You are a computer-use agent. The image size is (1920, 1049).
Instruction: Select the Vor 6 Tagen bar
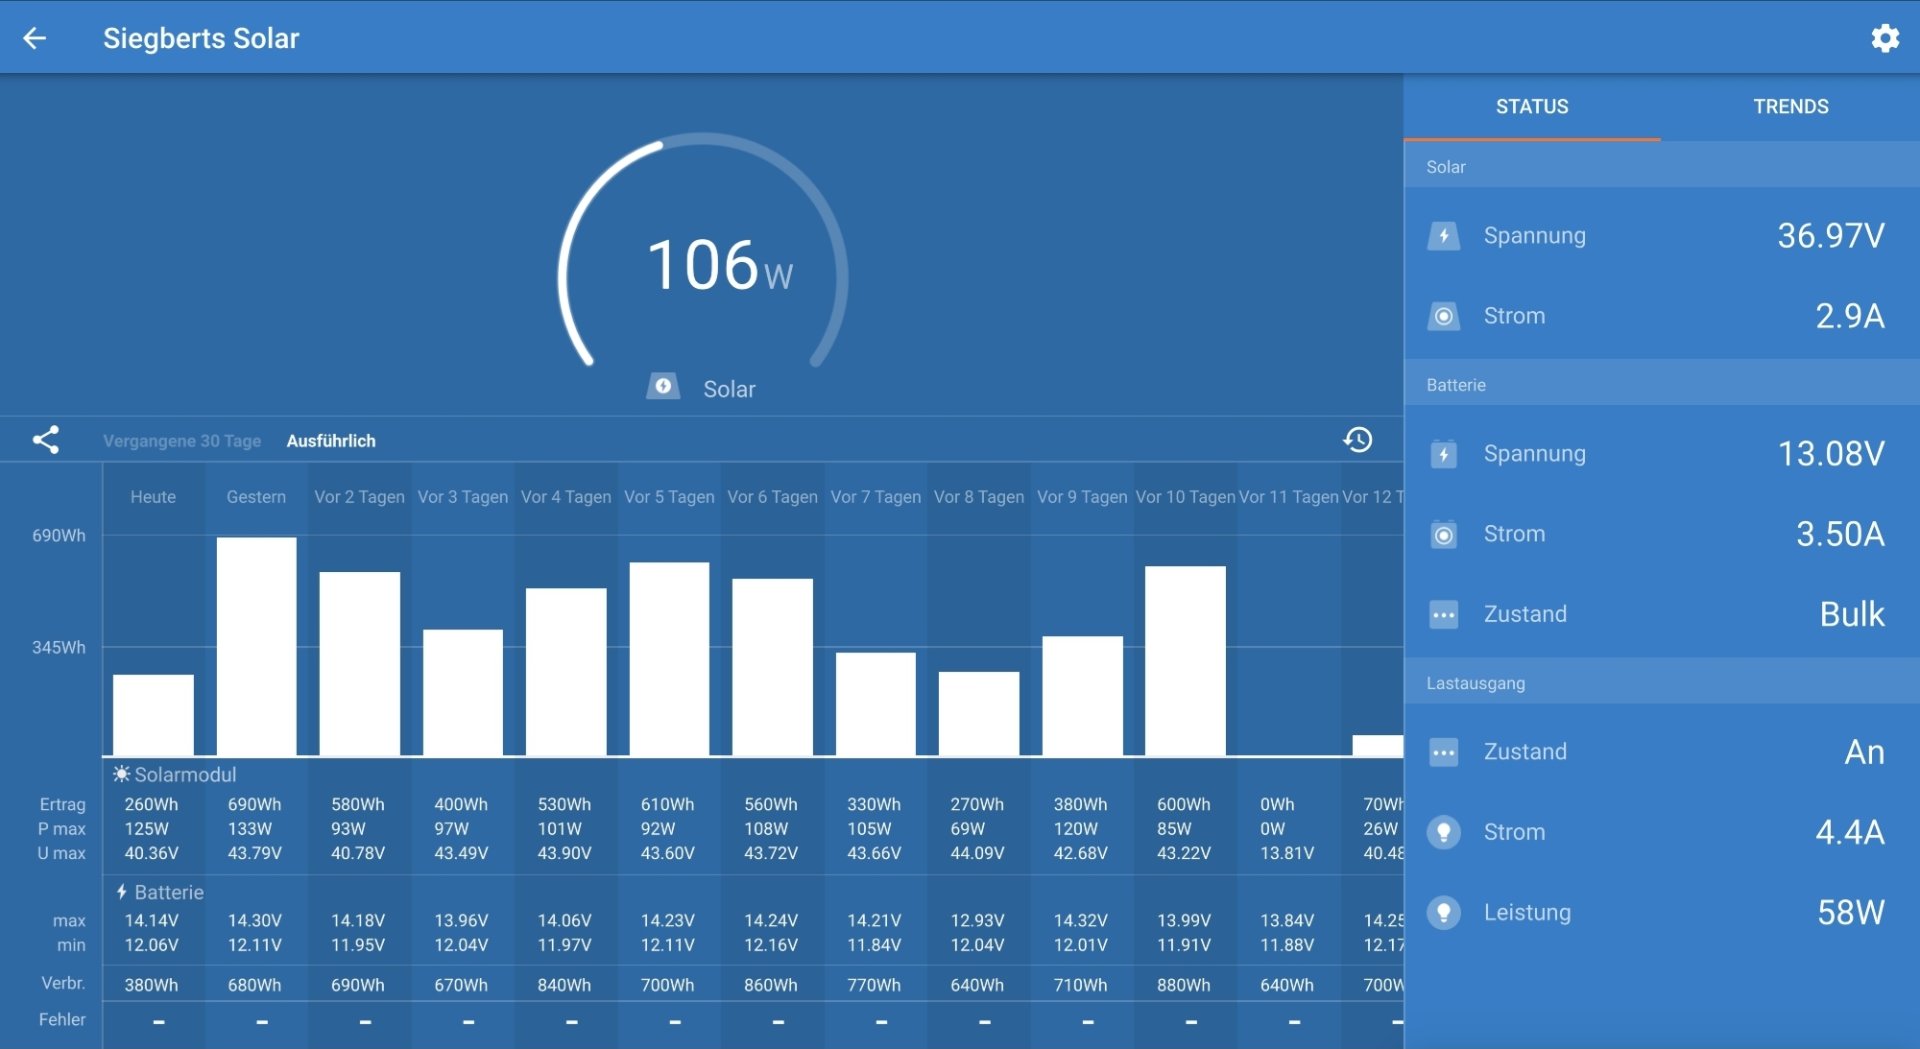coord(772,667)
